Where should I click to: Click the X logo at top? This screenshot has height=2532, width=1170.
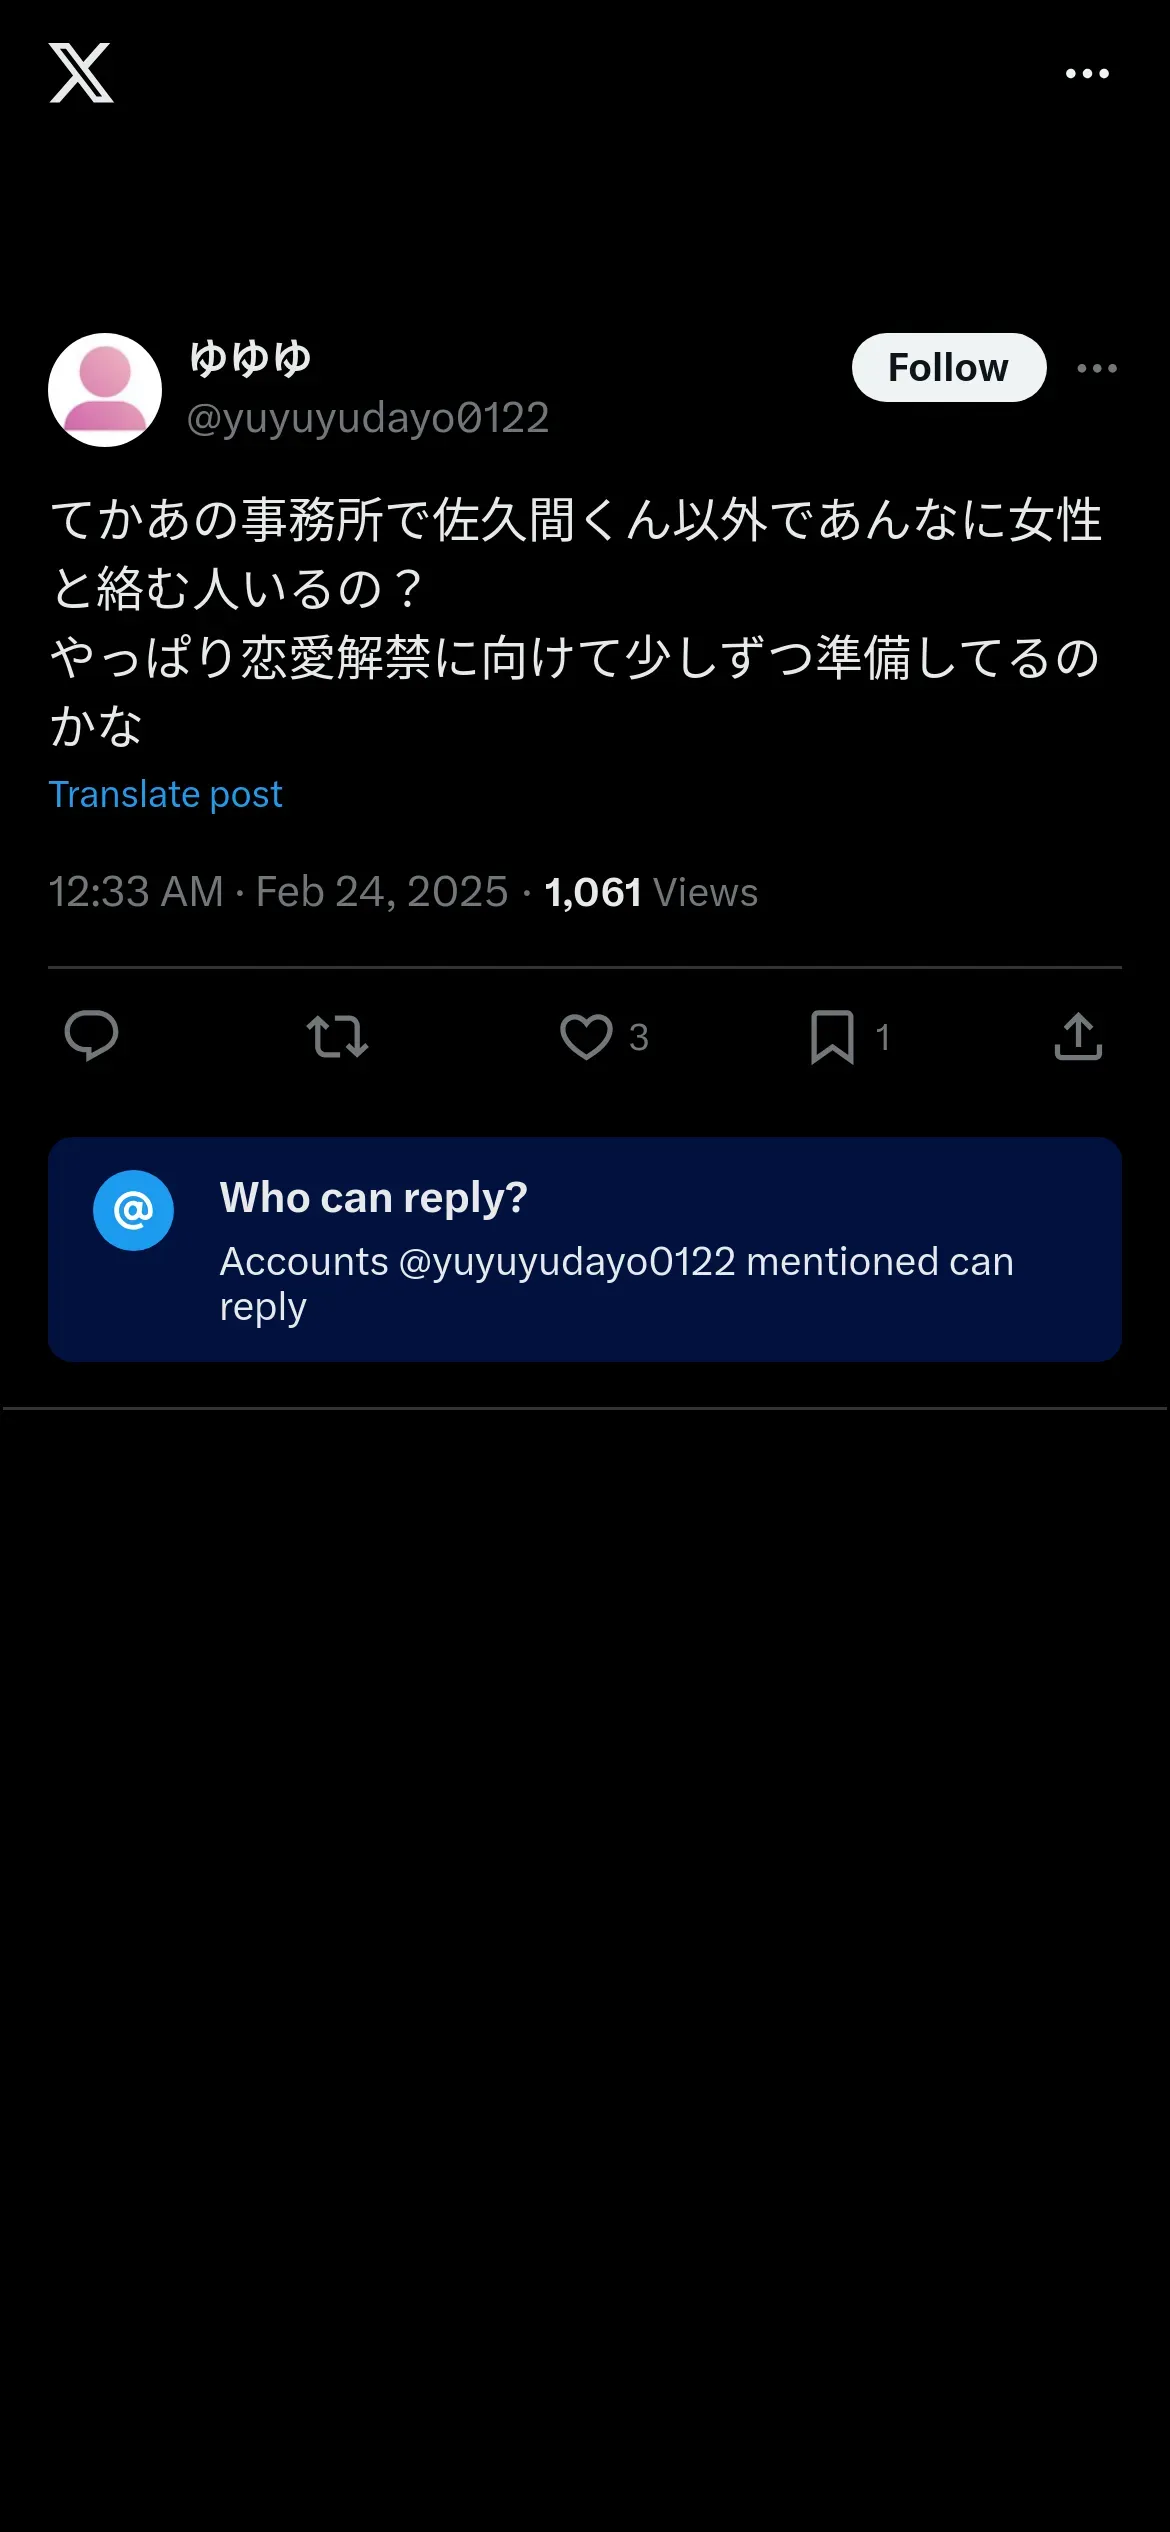(81, 73)
